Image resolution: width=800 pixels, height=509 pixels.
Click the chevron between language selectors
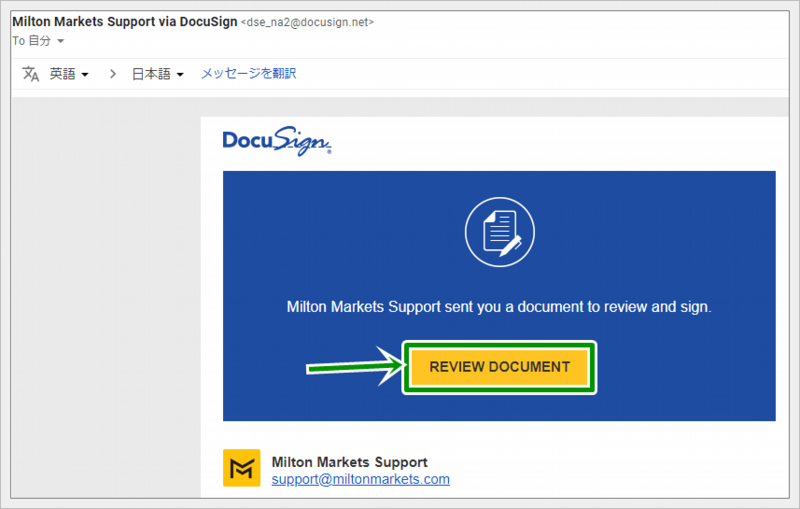pos(113,74)
